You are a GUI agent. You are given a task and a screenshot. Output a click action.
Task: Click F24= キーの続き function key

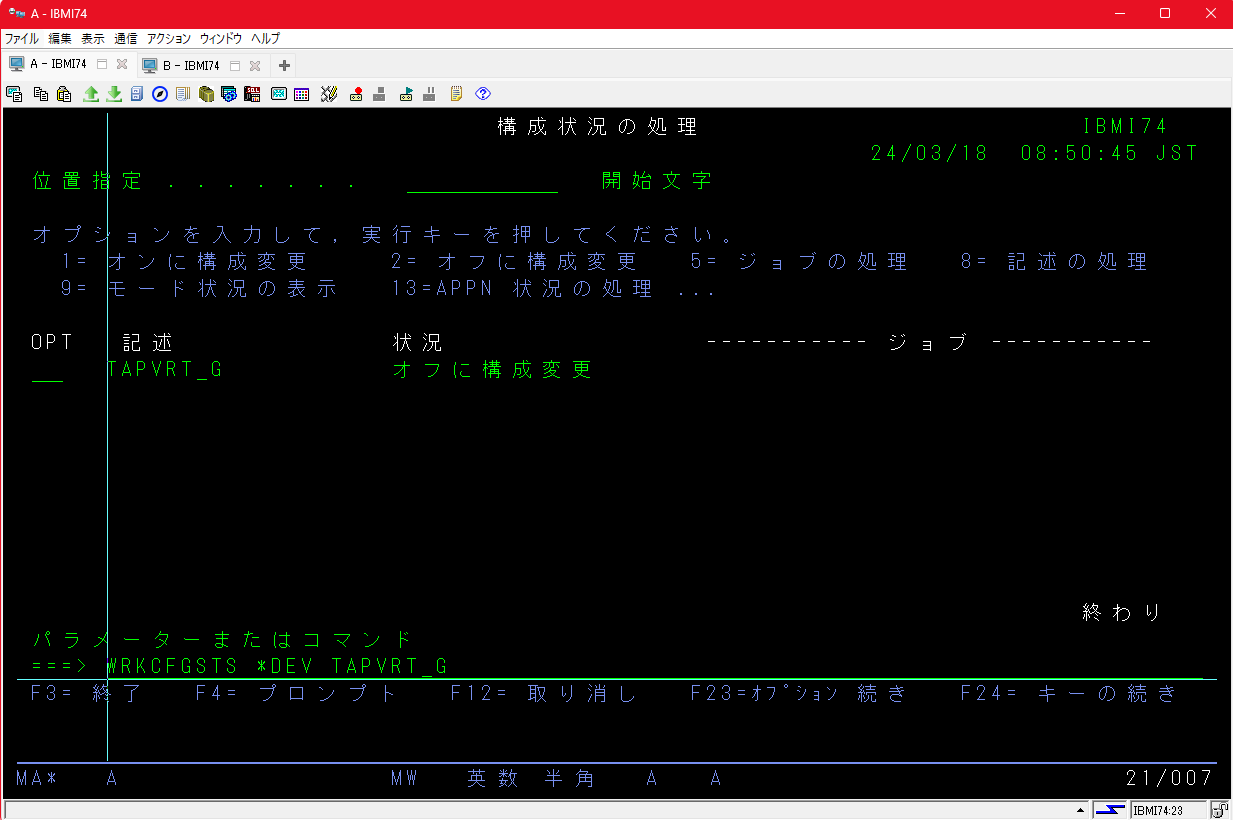(1069, 694)
